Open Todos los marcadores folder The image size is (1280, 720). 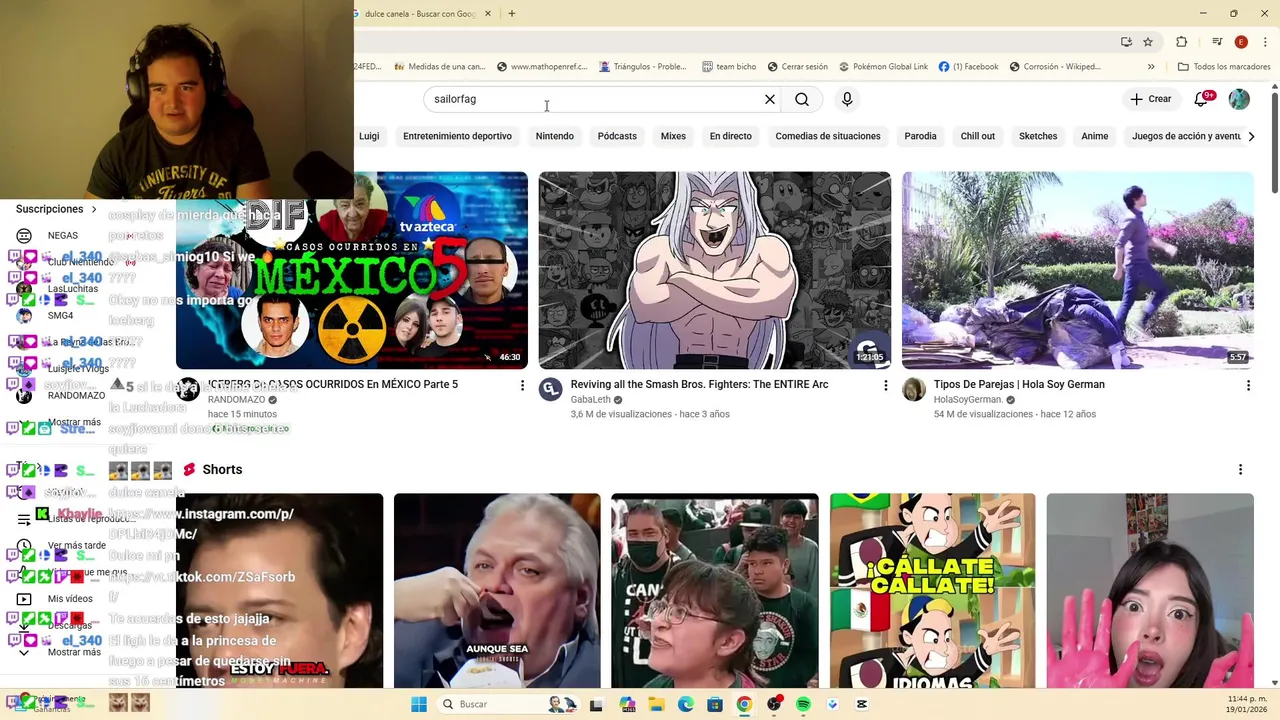pos(1224,67)
